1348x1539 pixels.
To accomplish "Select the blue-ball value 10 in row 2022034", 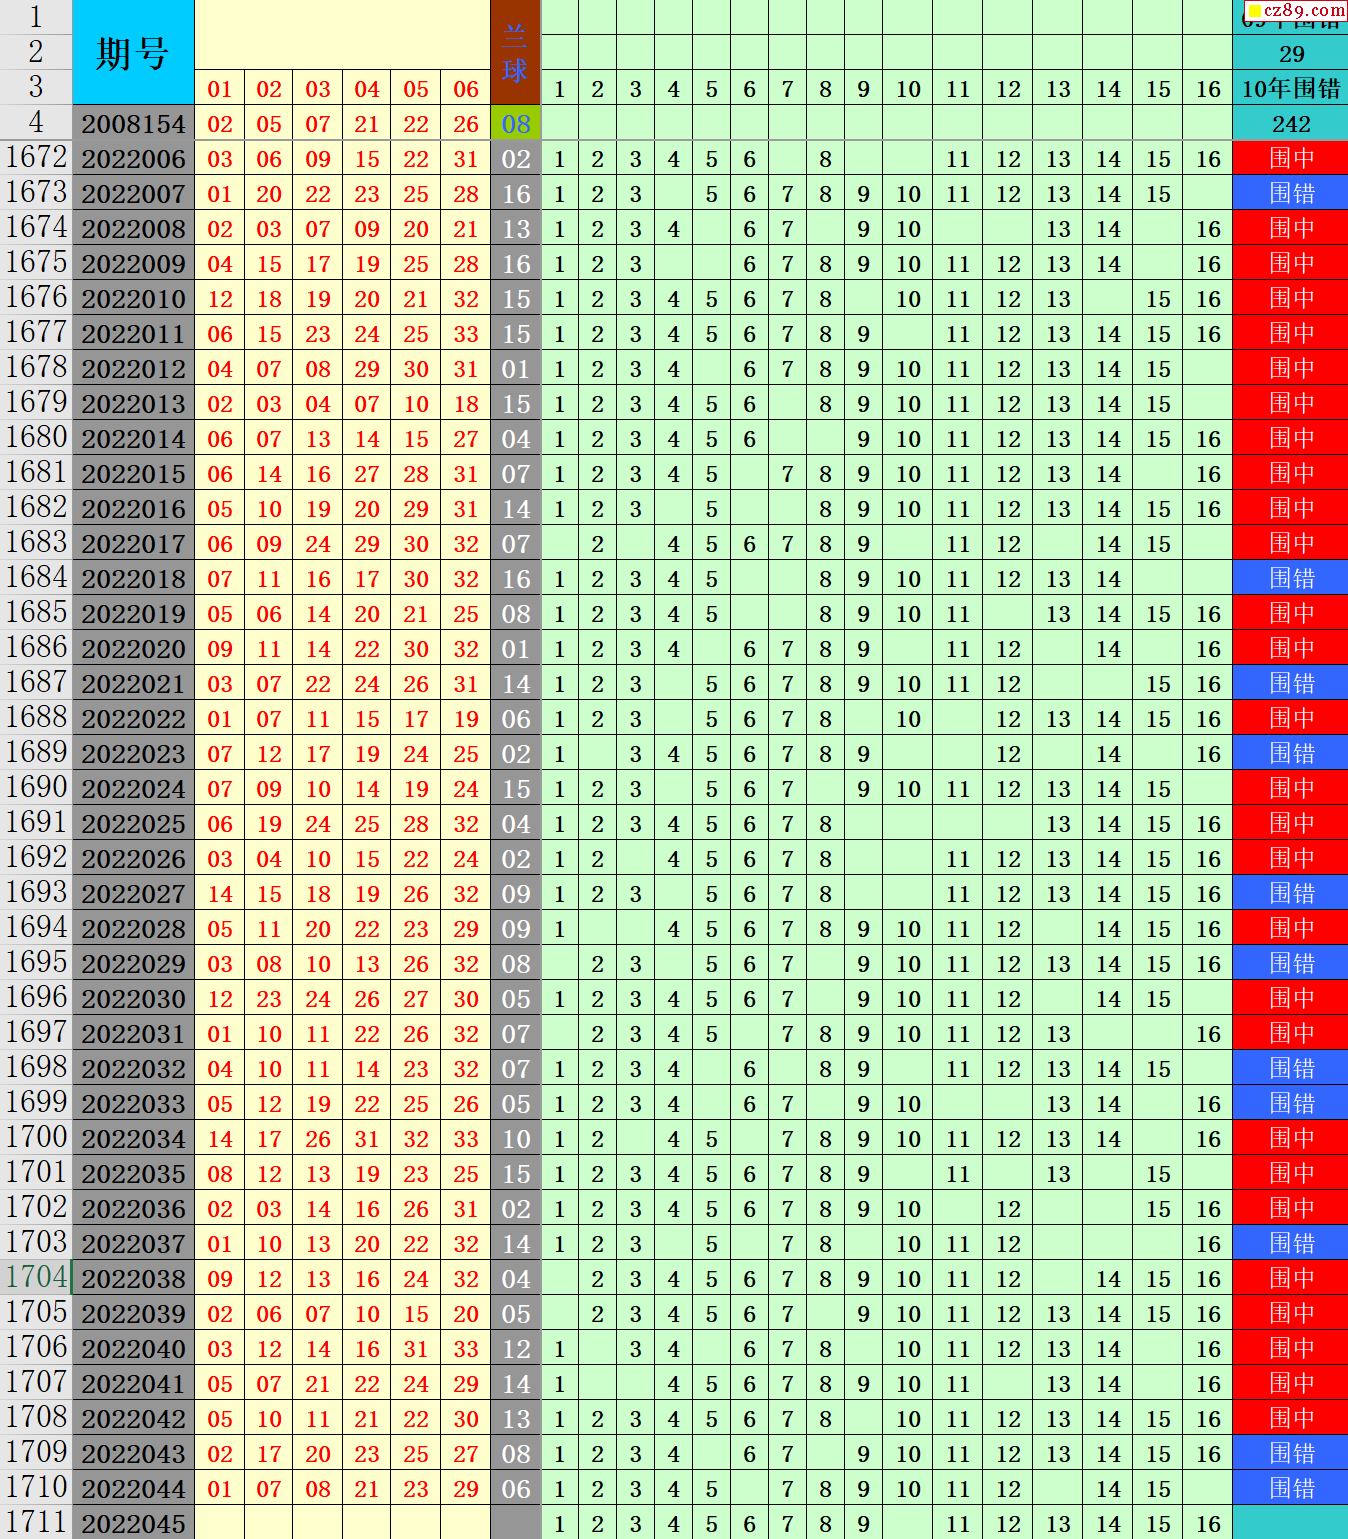I will click(515, 1139).
